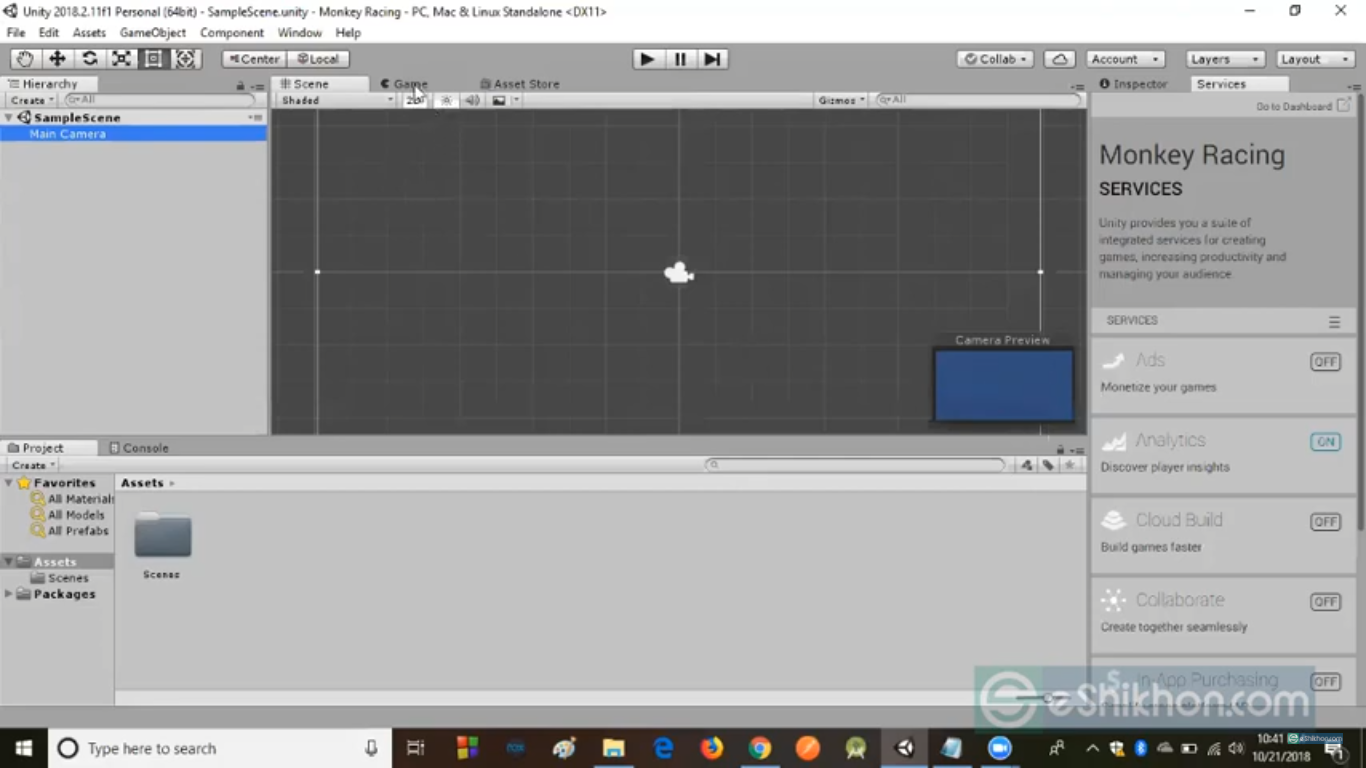Select the Hand tool in toolbar
This screenshot has width=1366, height=768.
coord(25,59)
